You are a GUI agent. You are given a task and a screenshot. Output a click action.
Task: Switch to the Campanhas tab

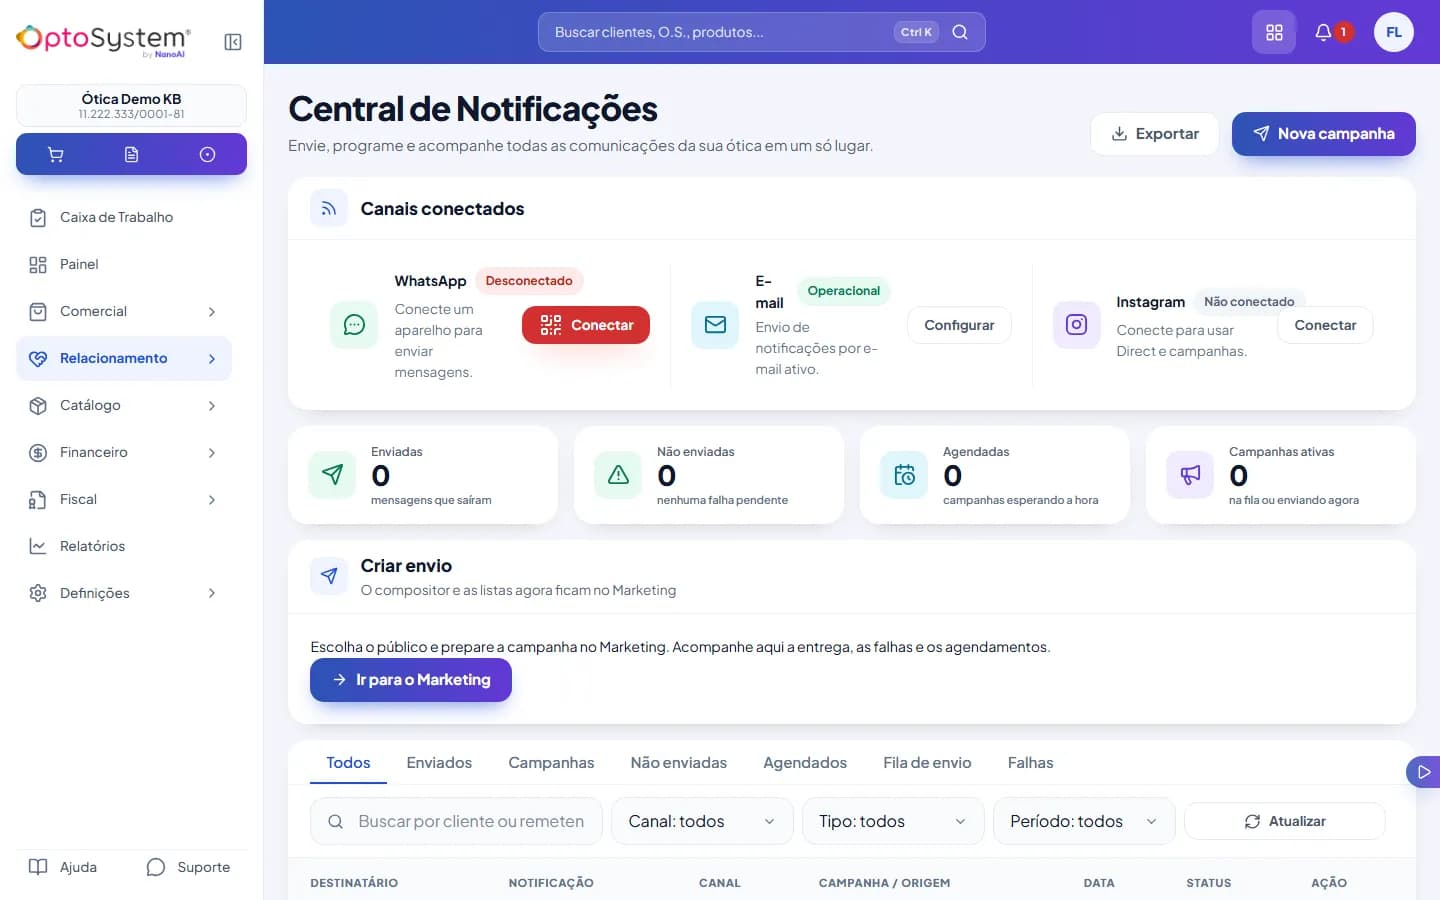coord(551,763)
